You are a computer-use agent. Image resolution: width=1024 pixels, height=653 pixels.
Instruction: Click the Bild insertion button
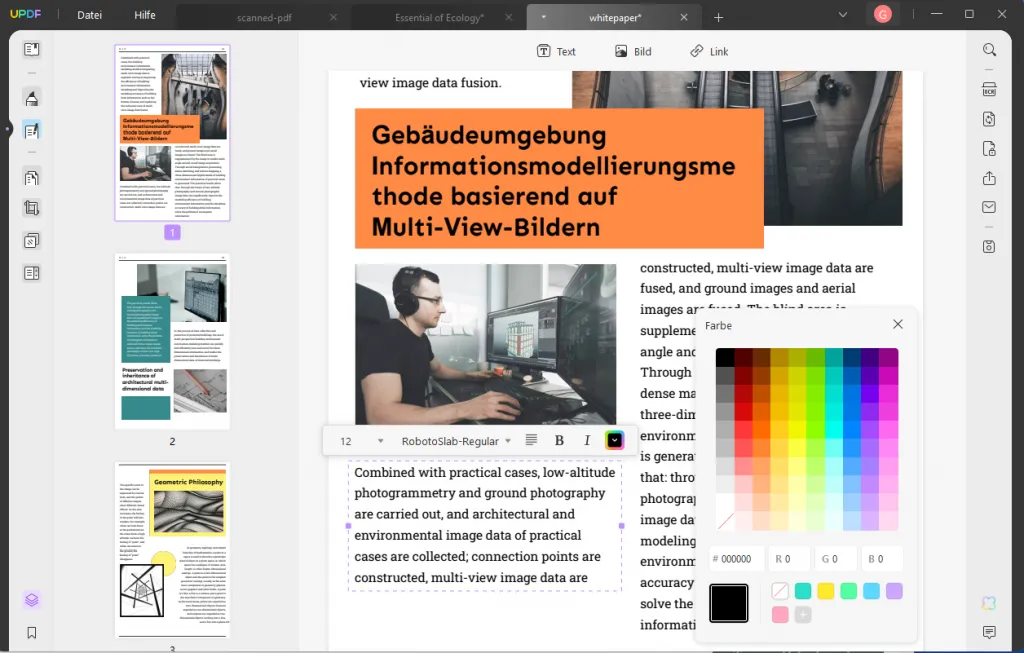click(x=632, y=51)
